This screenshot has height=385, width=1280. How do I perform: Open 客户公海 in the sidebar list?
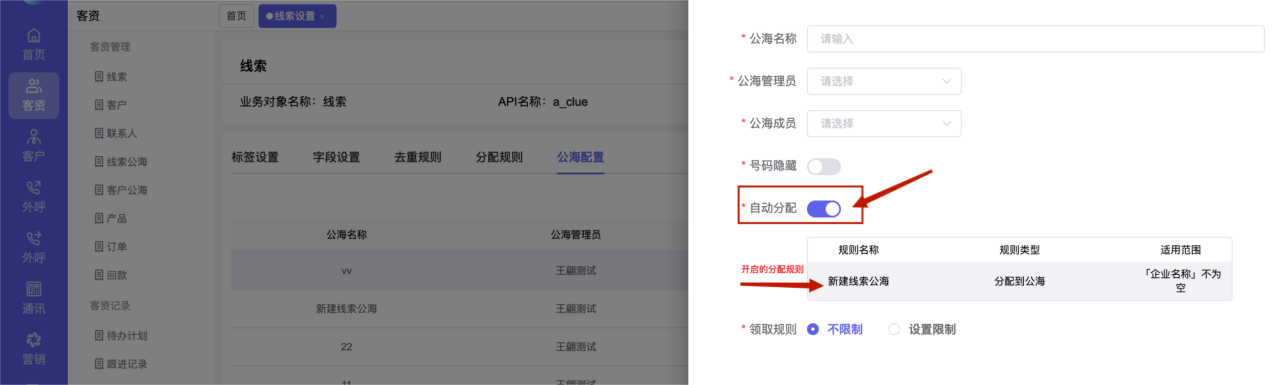click(x=120, y=190)
